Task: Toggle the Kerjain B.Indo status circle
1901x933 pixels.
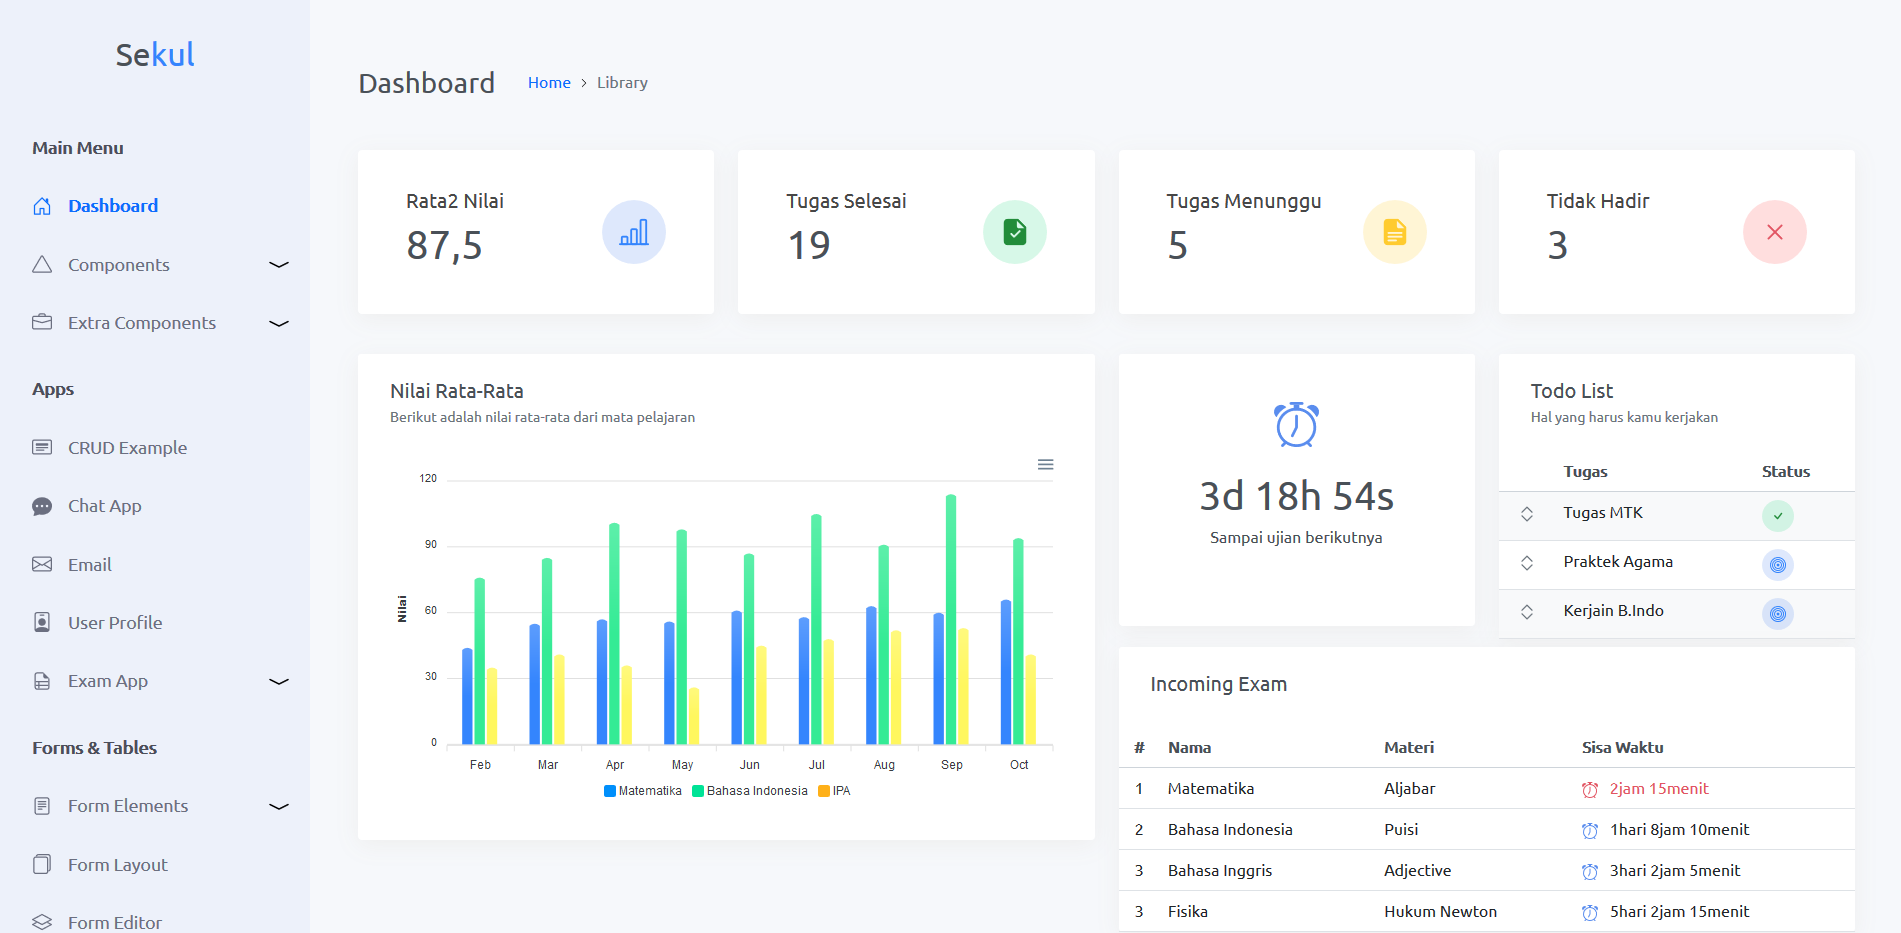Action: coord(1778,614)
